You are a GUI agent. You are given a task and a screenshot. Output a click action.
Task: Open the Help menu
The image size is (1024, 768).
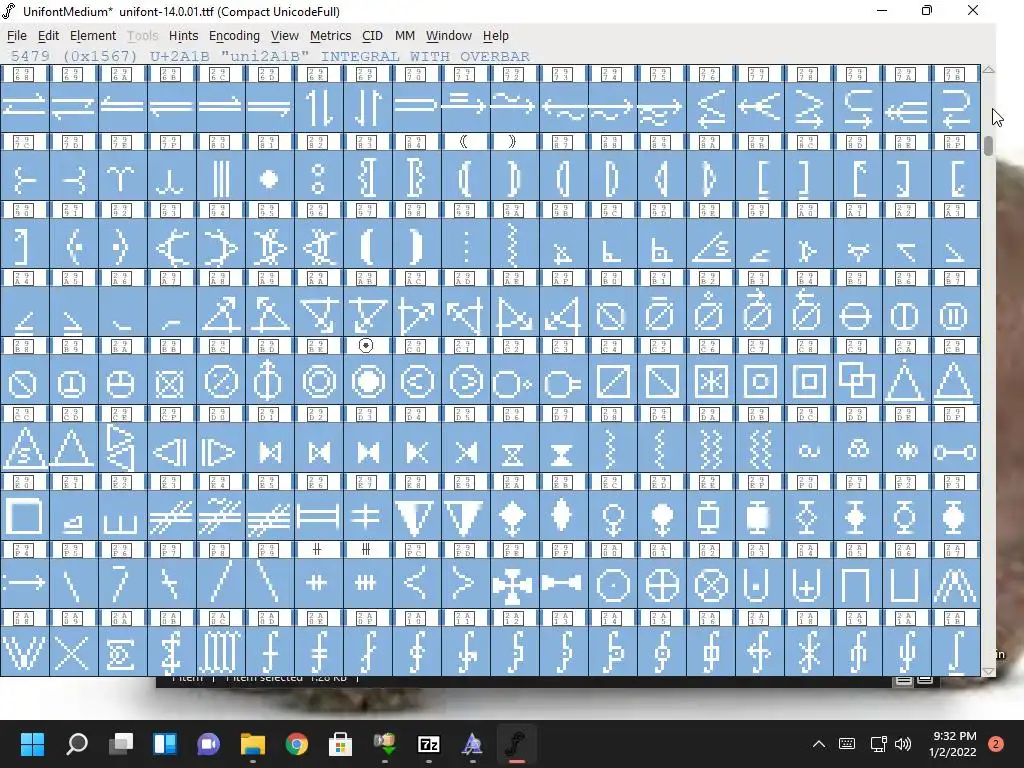click(496, 36)
